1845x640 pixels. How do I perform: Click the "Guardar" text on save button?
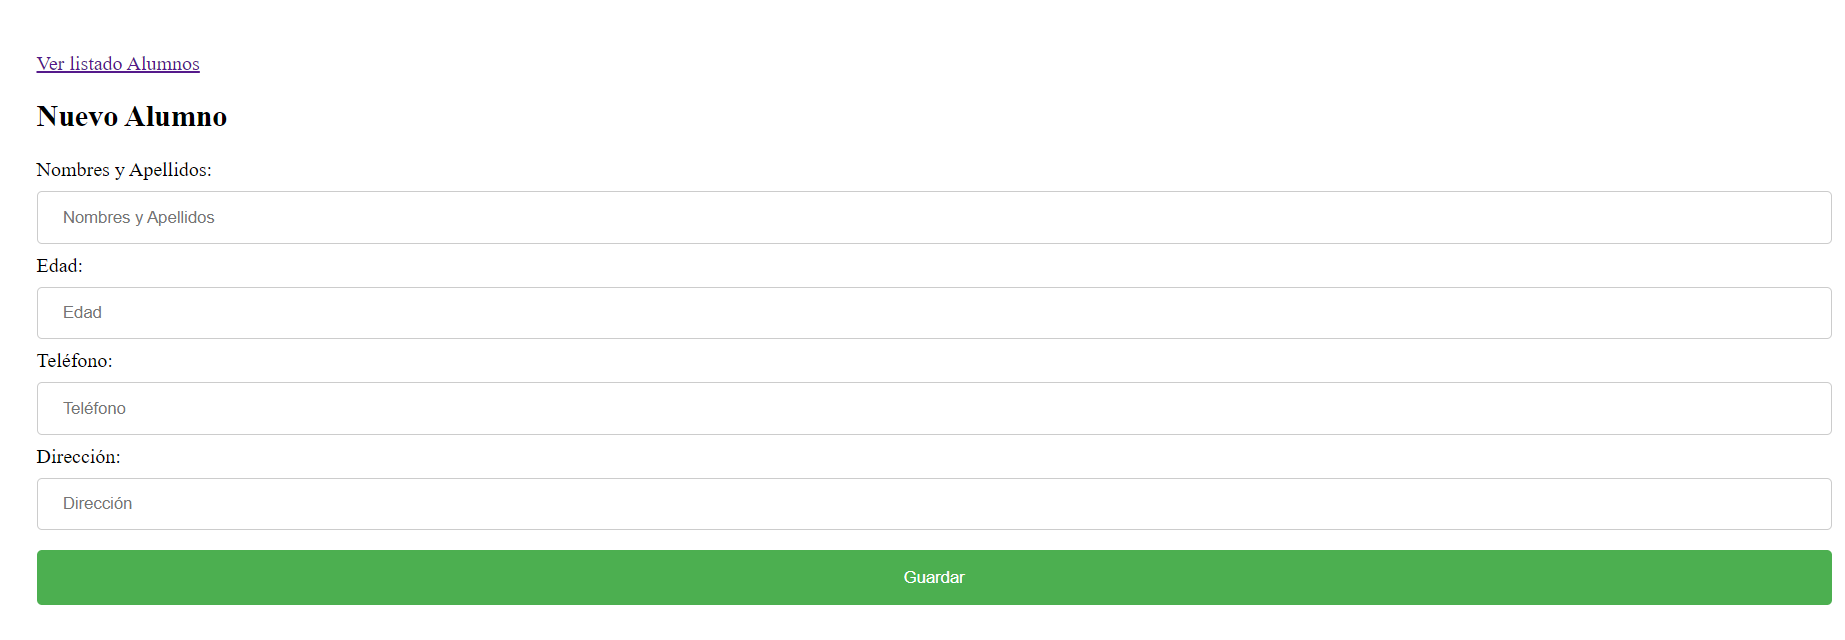point(934,577)
